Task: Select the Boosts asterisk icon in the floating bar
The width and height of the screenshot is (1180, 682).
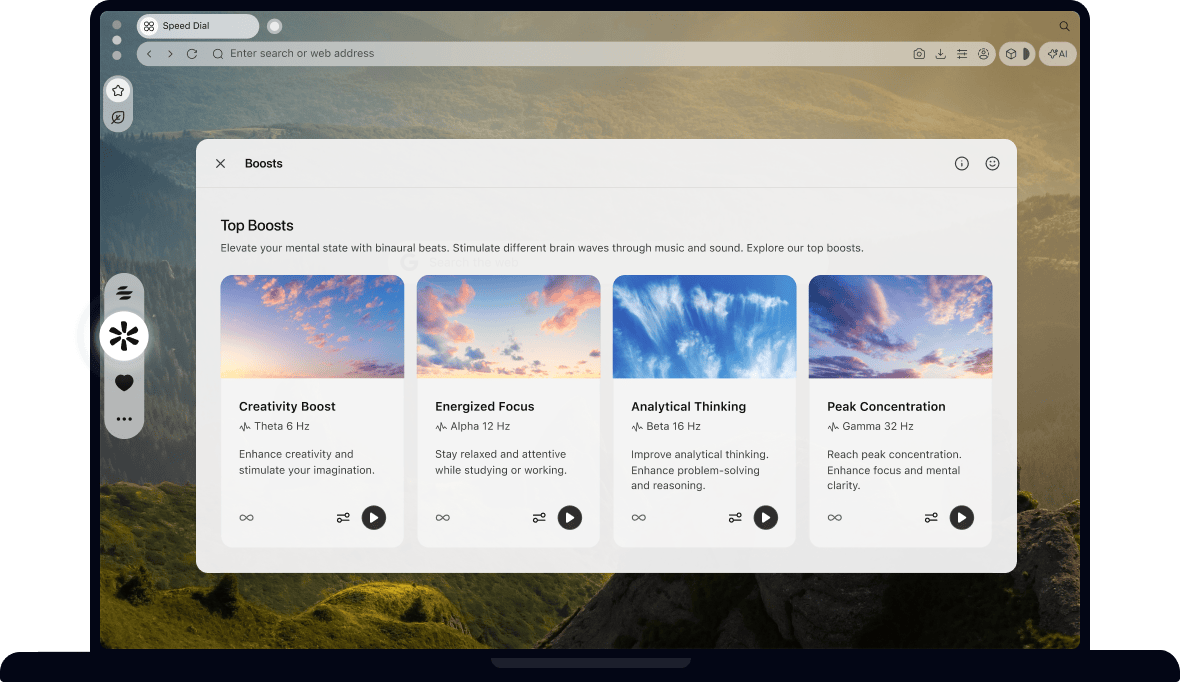Action: [x=123, y=336]
